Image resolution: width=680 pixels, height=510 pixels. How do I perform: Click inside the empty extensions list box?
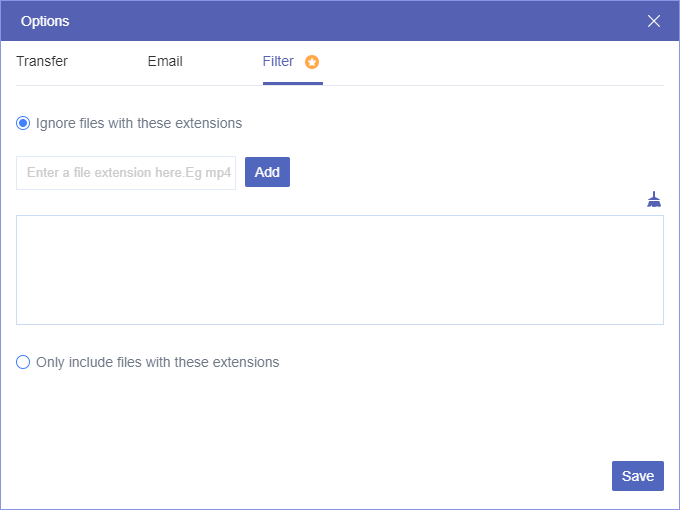click(x=340, y=270)
